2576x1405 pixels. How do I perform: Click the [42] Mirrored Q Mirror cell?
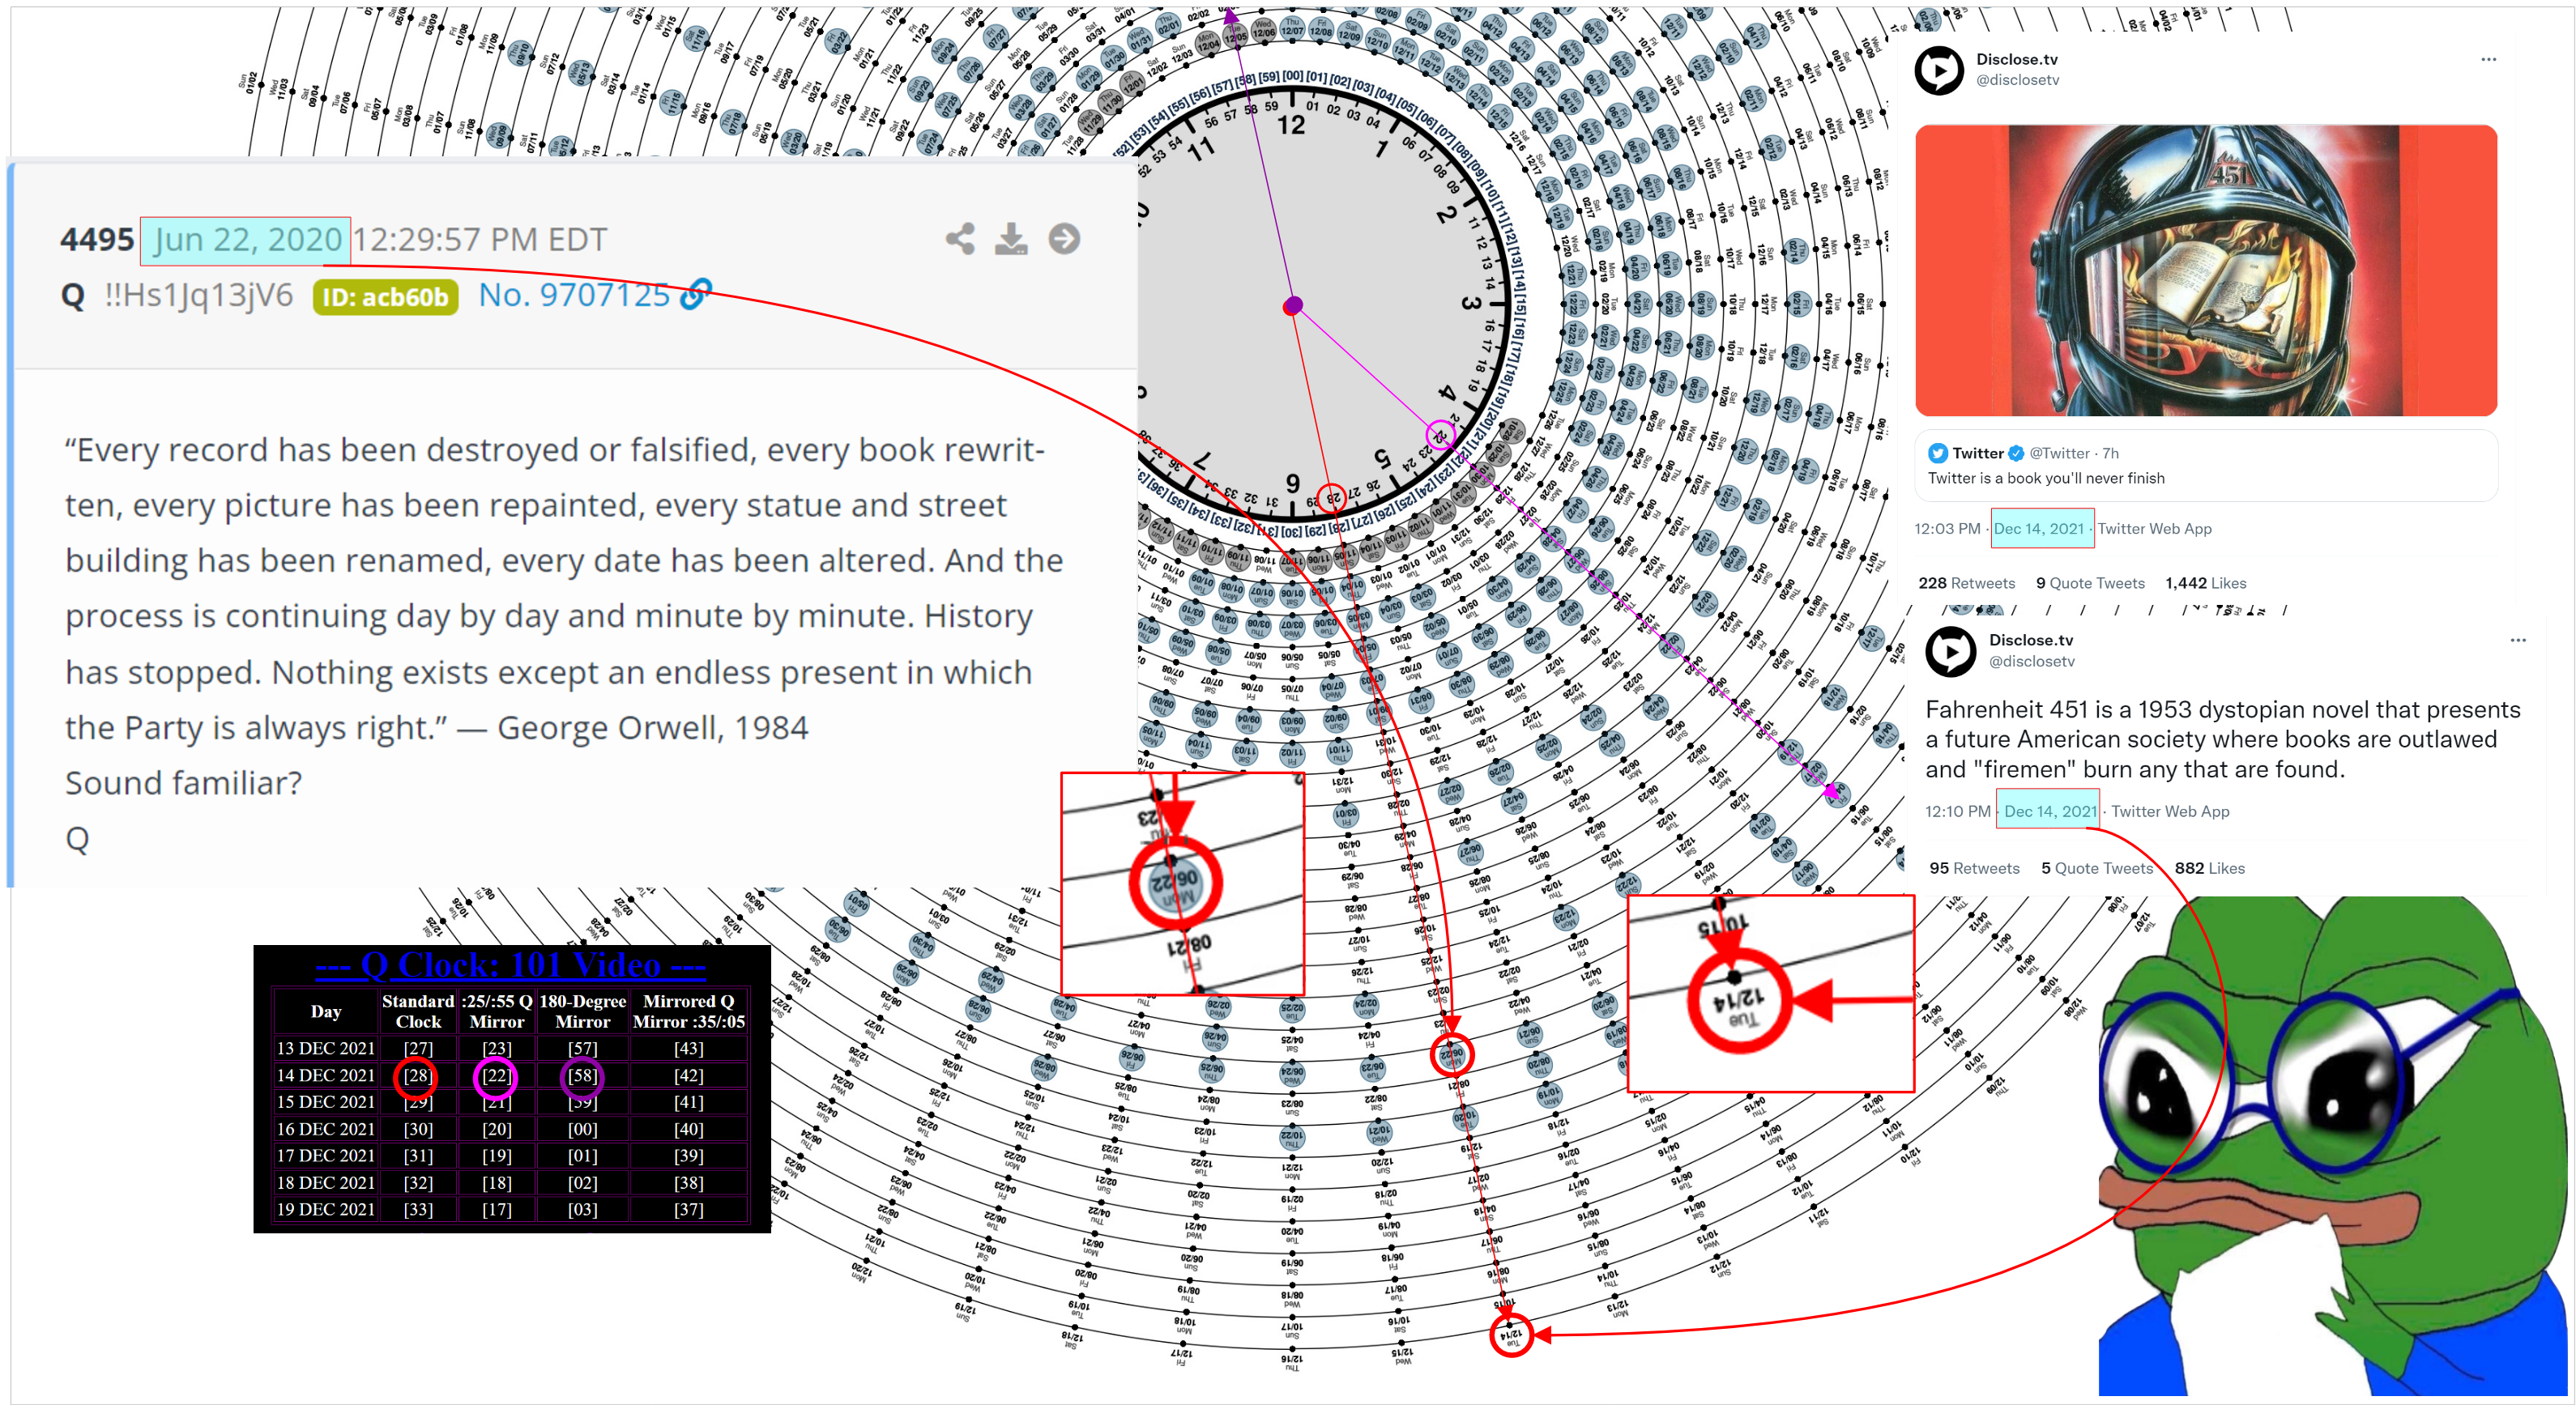688,1075
